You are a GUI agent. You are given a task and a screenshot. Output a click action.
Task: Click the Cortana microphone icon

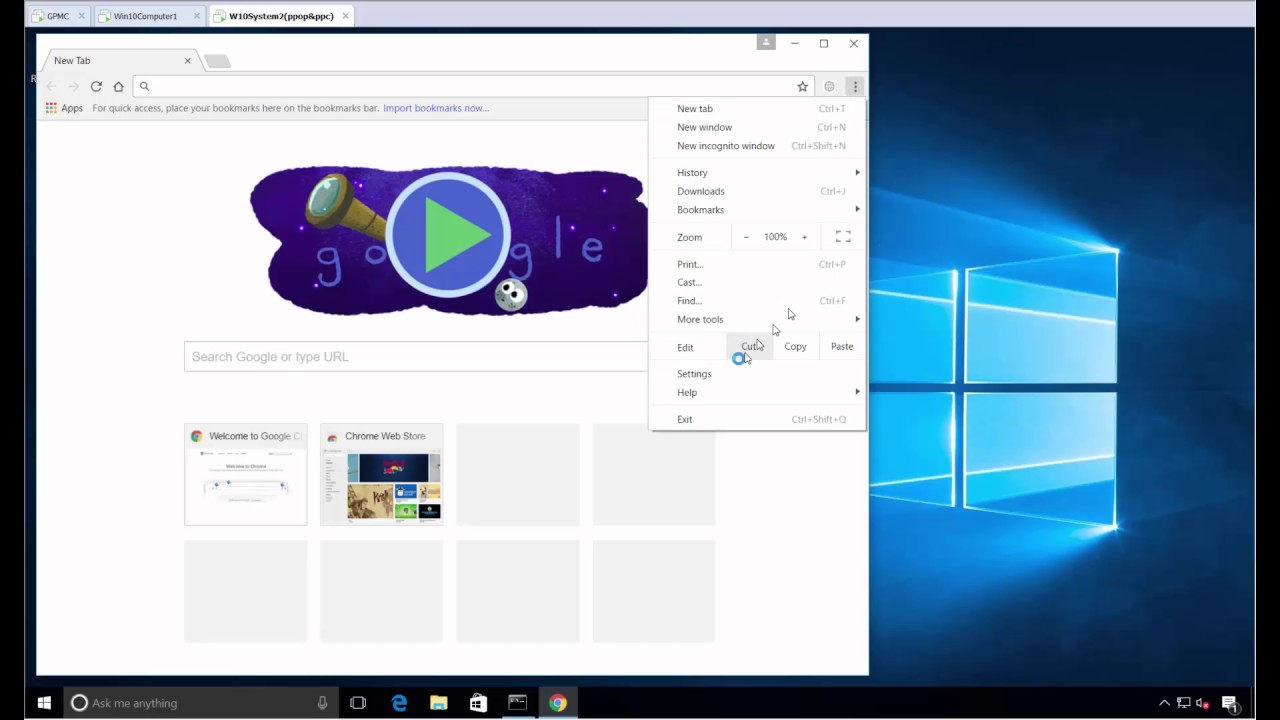click(322, 703)
